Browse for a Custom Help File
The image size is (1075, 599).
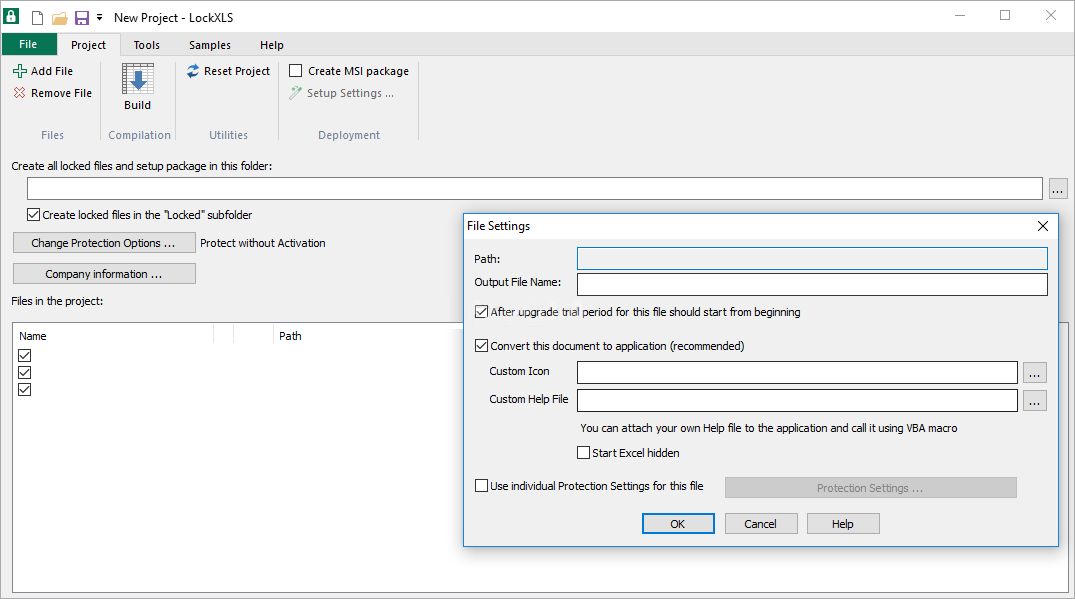(1035, 400)
